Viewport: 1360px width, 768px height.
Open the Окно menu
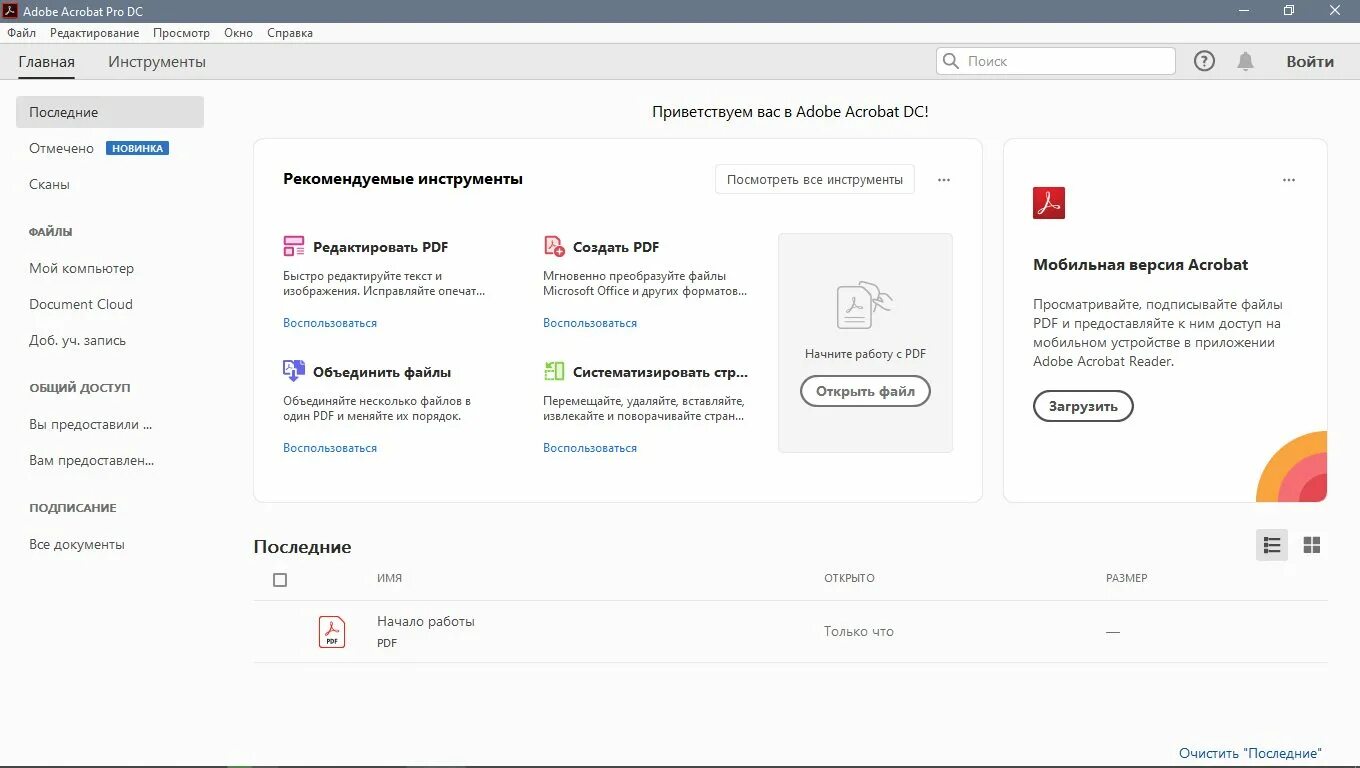point(238,33)
